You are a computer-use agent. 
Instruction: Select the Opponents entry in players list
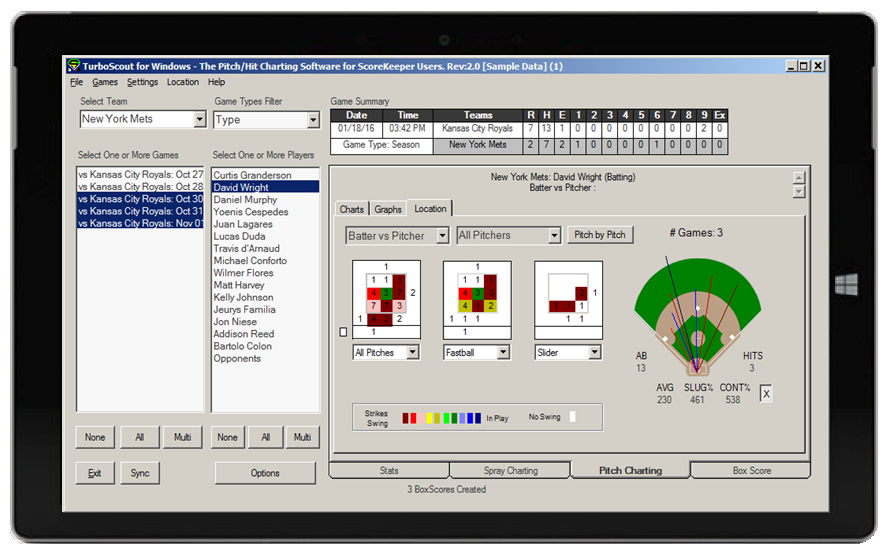(265, 358)
